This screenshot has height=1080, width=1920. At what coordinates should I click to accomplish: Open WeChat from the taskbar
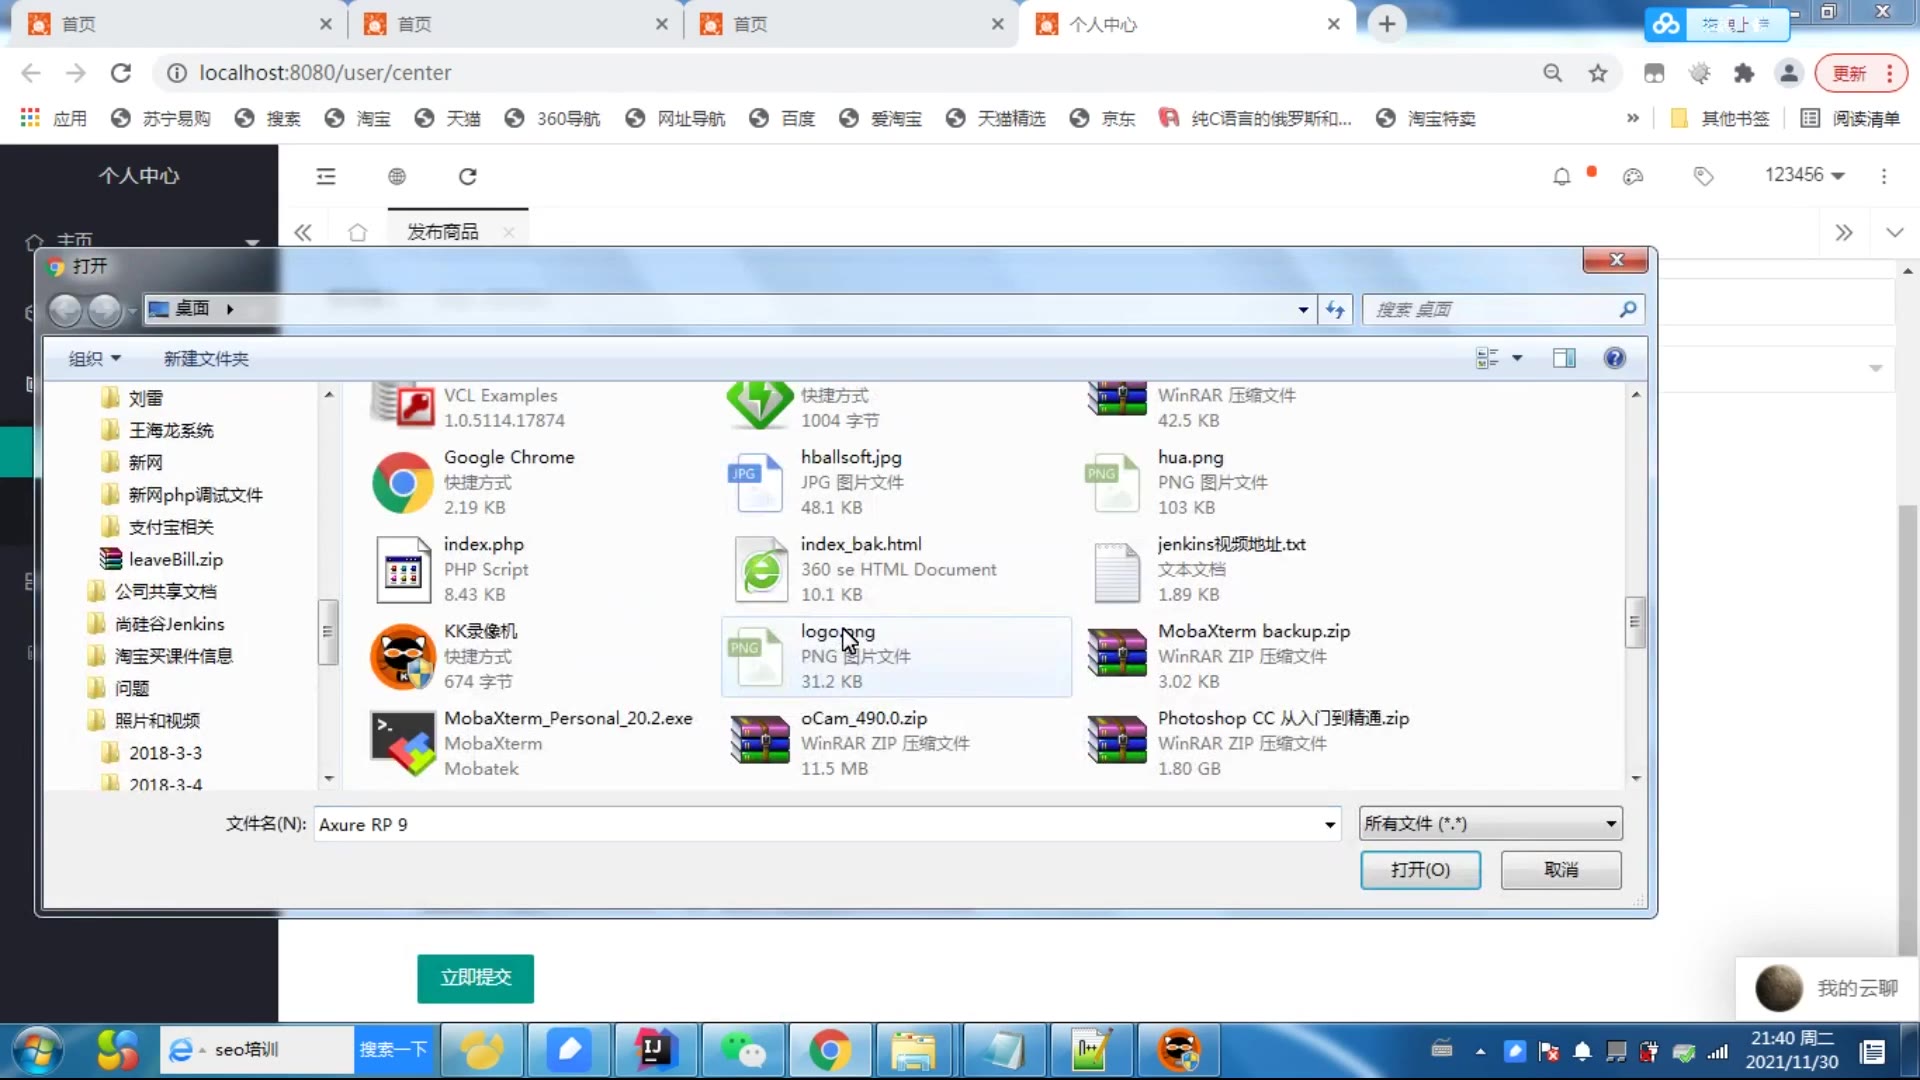click(x=743, y=1050)
